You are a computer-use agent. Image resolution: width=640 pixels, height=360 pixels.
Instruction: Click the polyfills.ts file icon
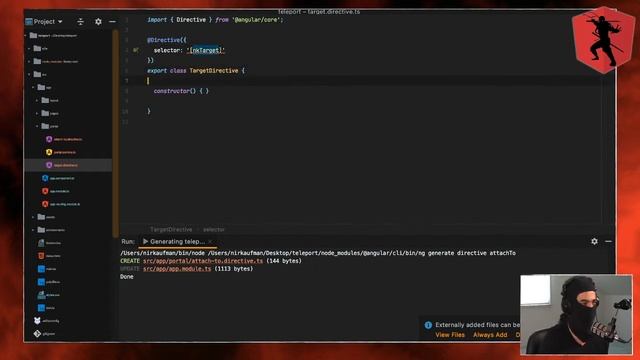tap(41, 282)
